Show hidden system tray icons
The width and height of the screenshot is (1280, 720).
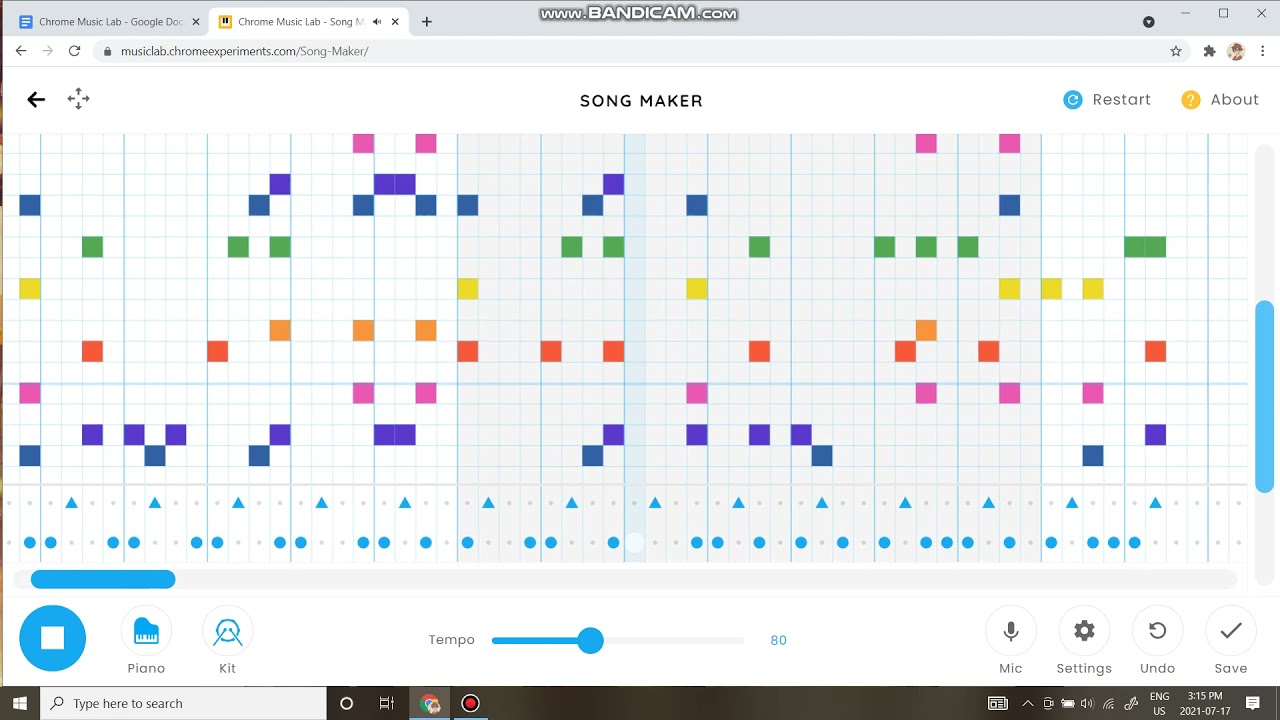tap(1027, 703)
